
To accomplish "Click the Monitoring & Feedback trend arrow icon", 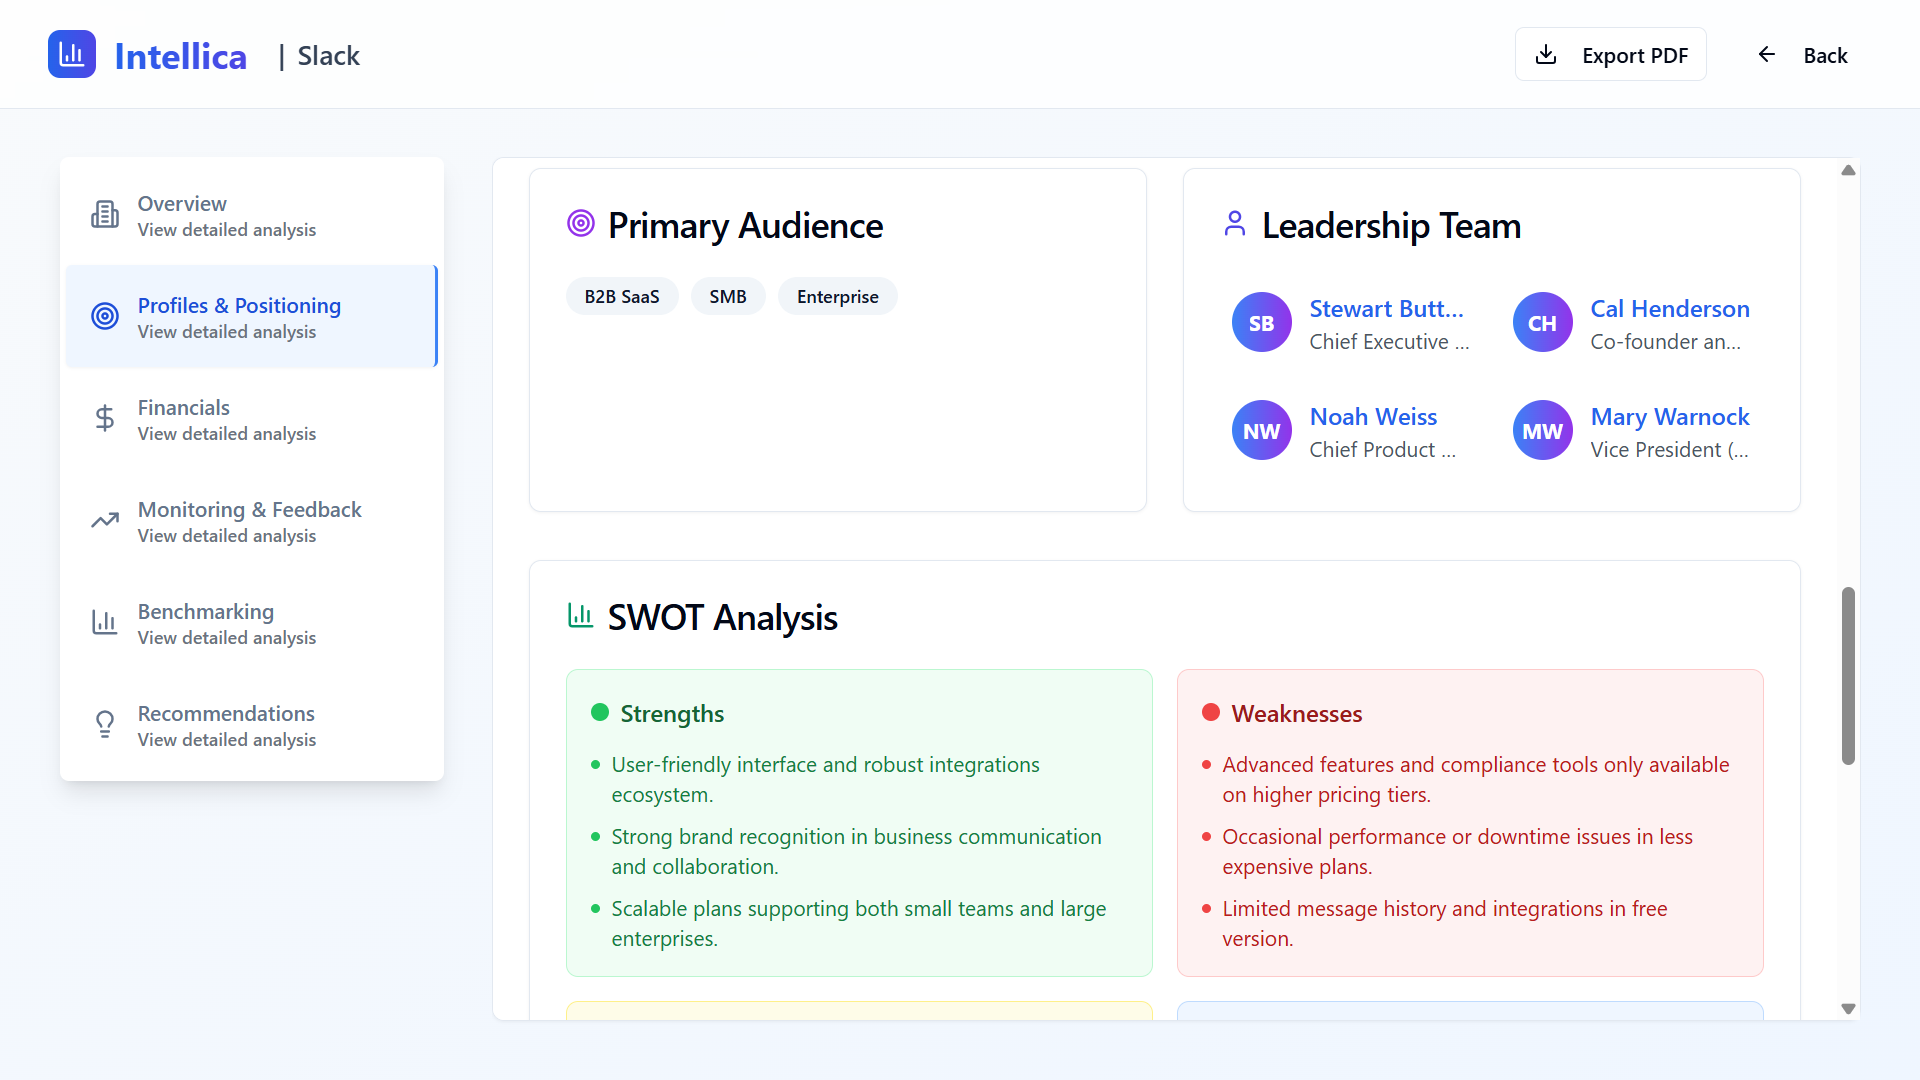I will (105, 521).
